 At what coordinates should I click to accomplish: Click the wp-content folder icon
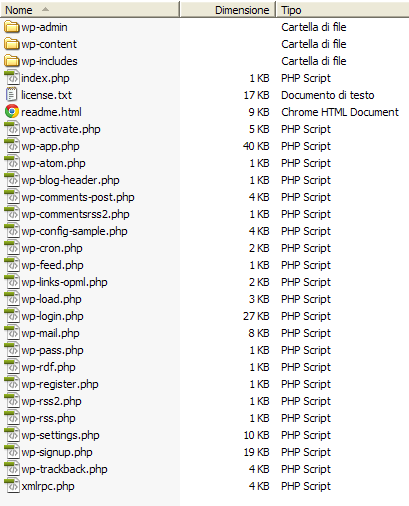[x=12, y=44]
